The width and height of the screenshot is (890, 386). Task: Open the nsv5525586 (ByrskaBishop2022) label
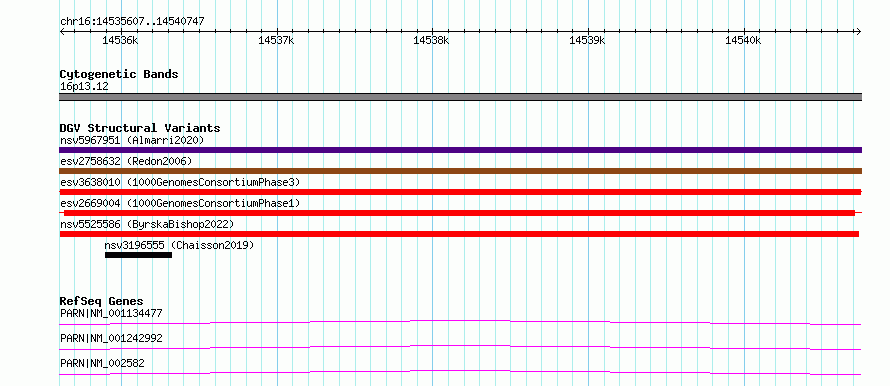[147, 224]
